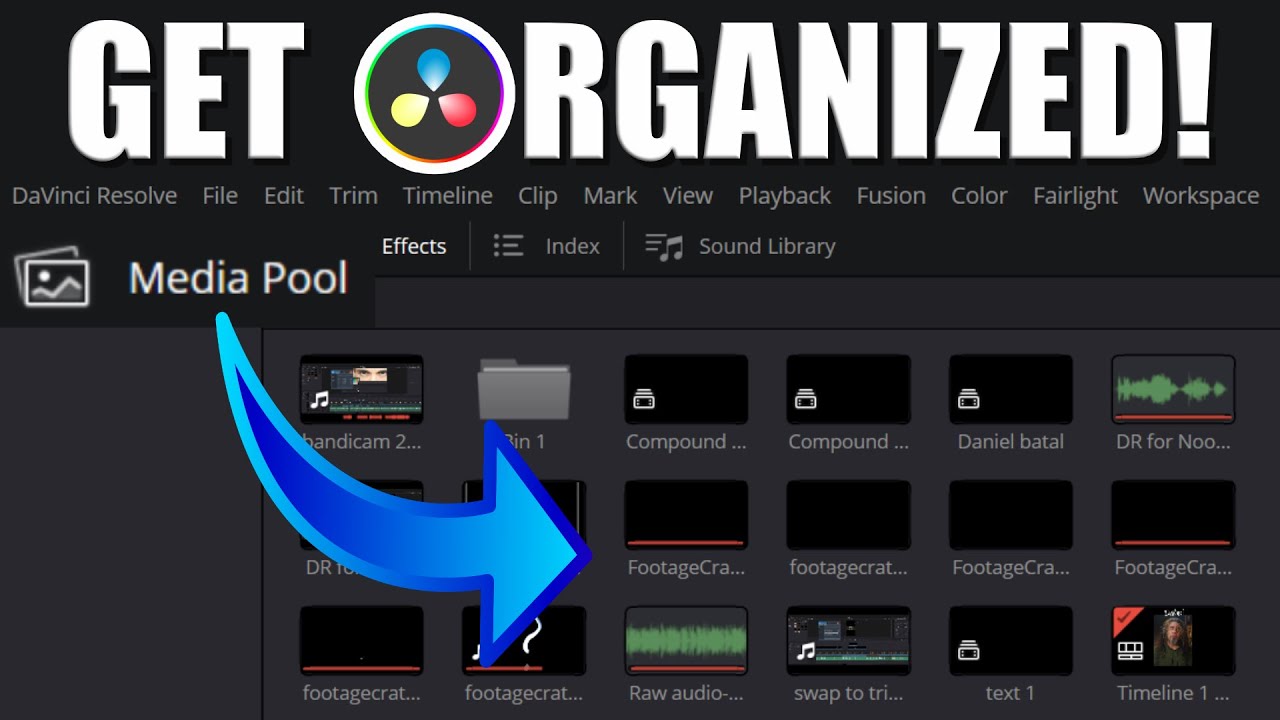Select the swap to tri clip thumbnail
This screenshot has width=1280, height=720.
point(849,640)
